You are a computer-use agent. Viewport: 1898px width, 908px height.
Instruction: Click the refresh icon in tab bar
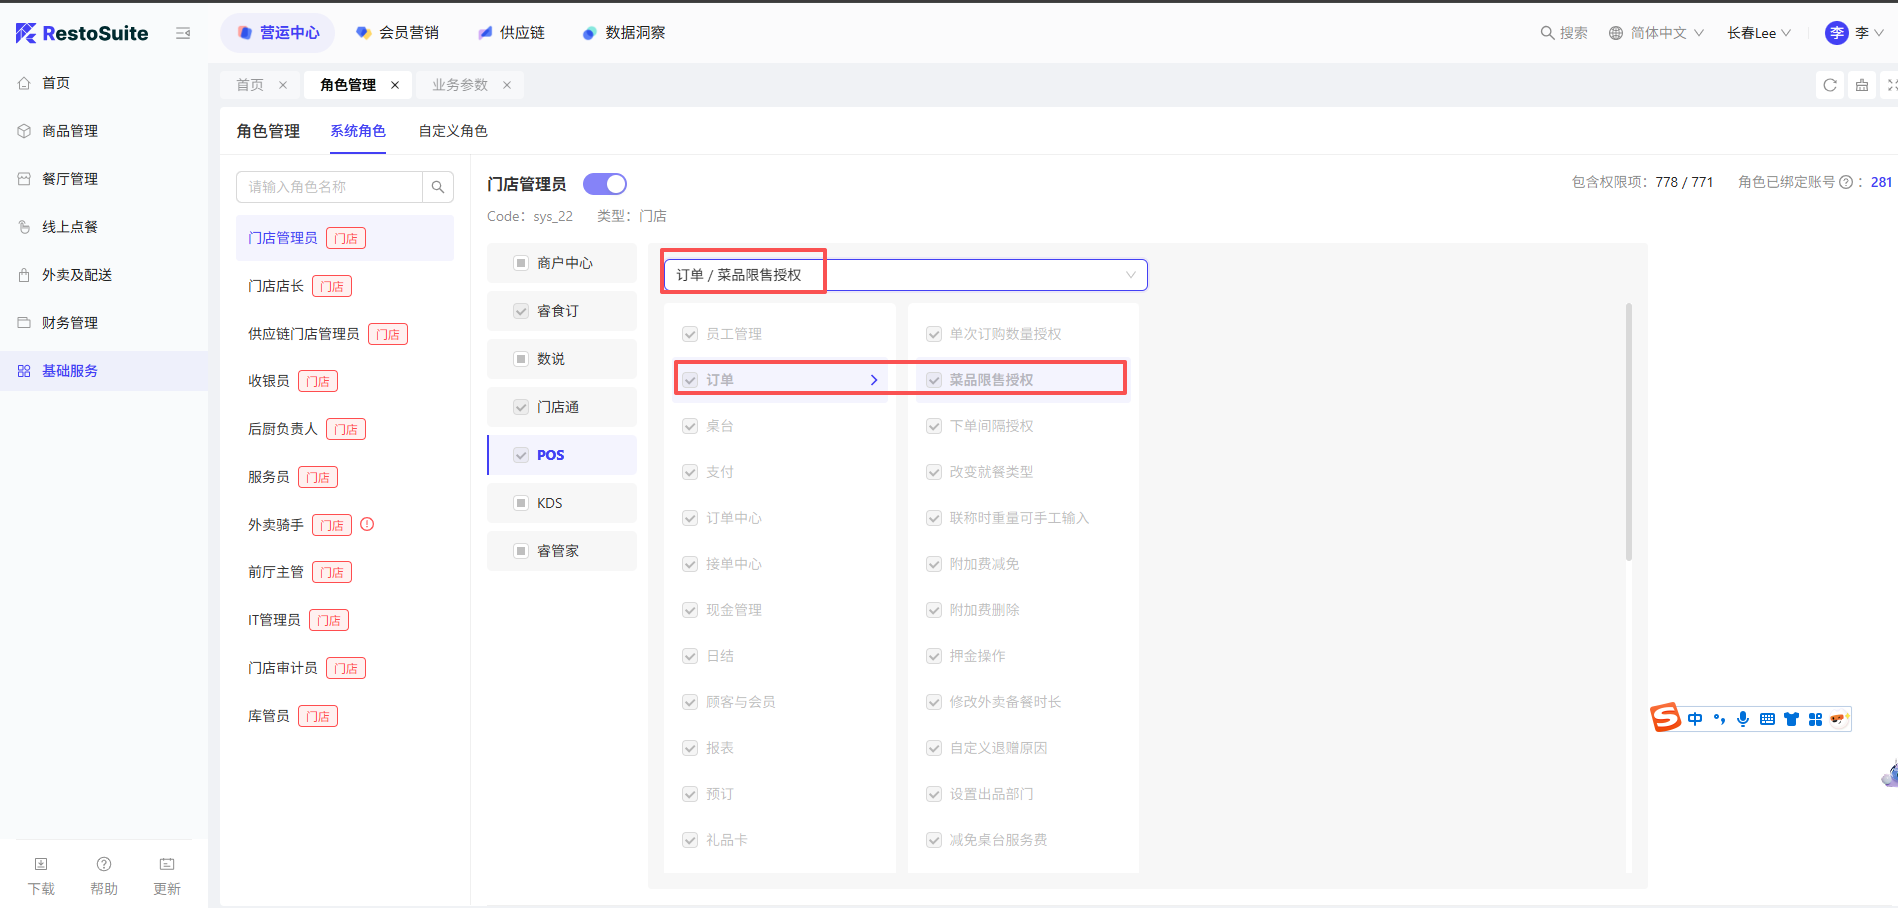click(x=1829, y=85)
